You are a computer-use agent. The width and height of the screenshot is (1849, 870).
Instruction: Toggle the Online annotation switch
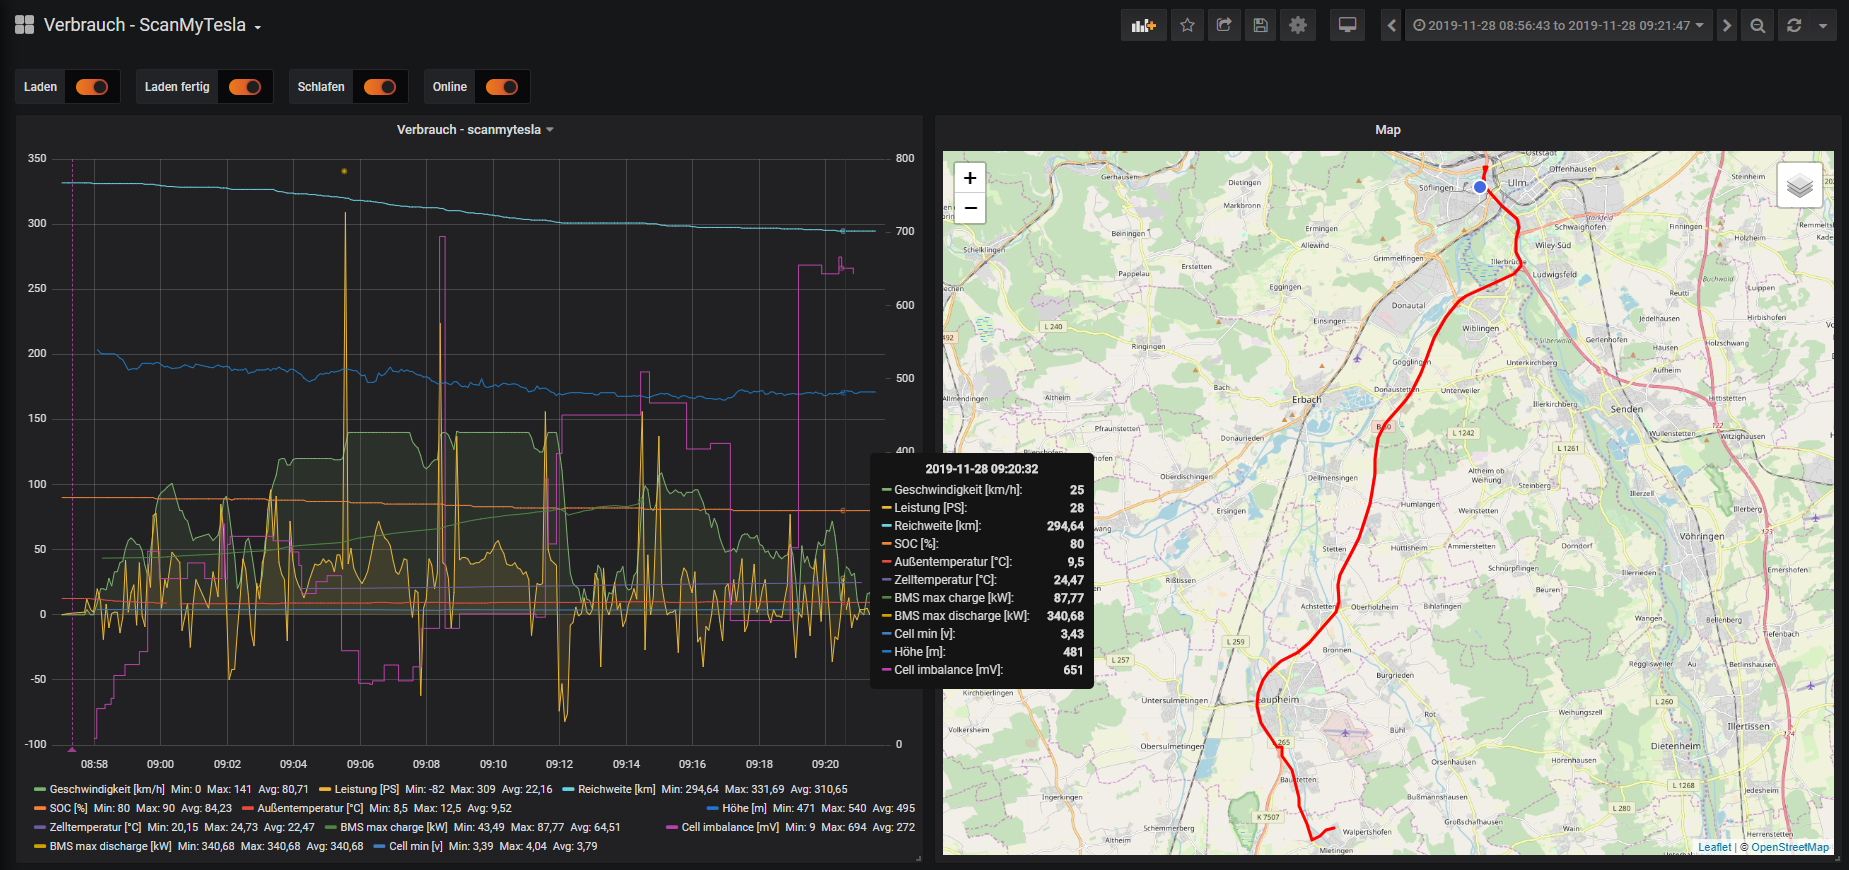(x=502, y=87)
